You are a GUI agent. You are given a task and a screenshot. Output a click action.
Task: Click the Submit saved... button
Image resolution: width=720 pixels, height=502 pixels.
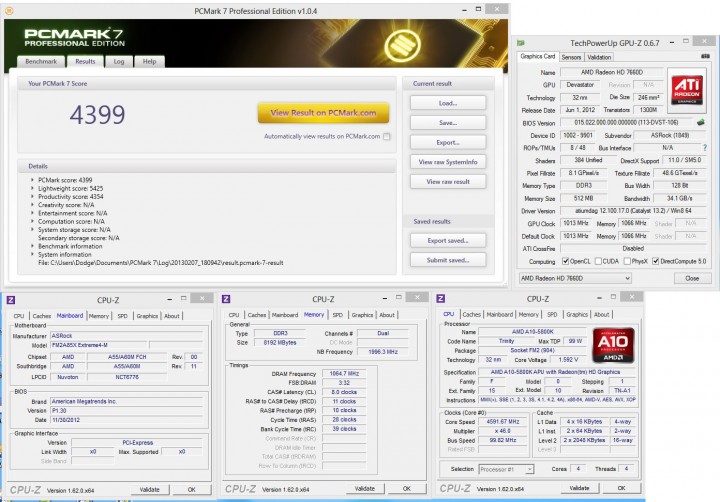point(448,260)
